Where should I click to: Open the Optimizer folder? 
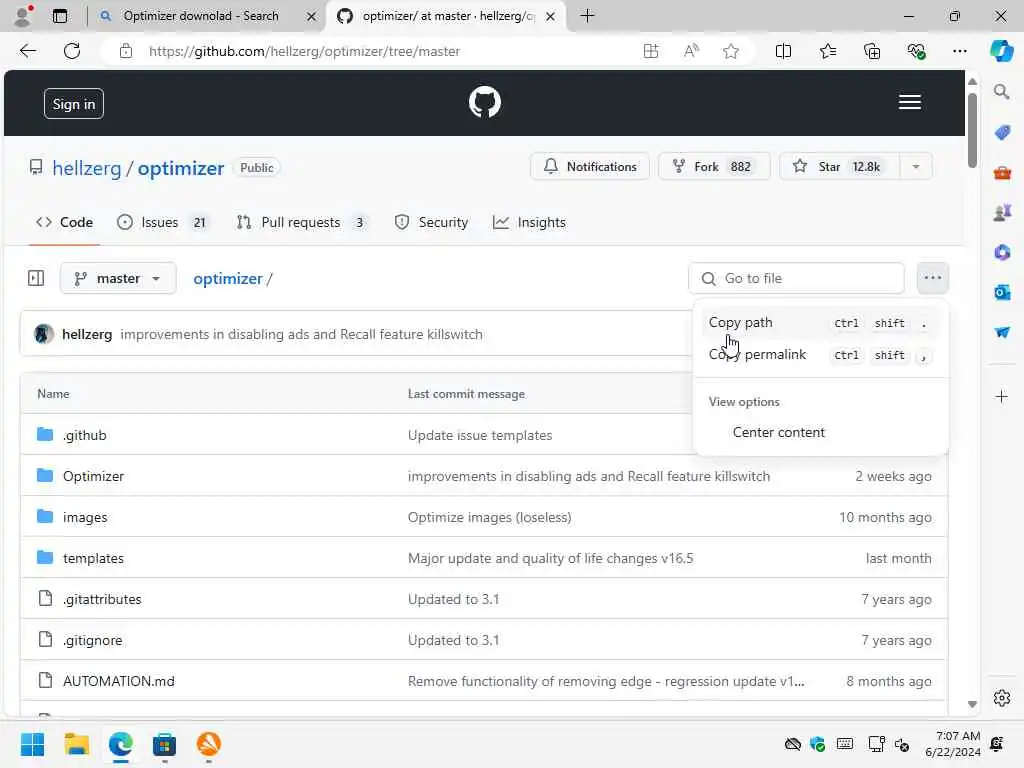[93, 476]
